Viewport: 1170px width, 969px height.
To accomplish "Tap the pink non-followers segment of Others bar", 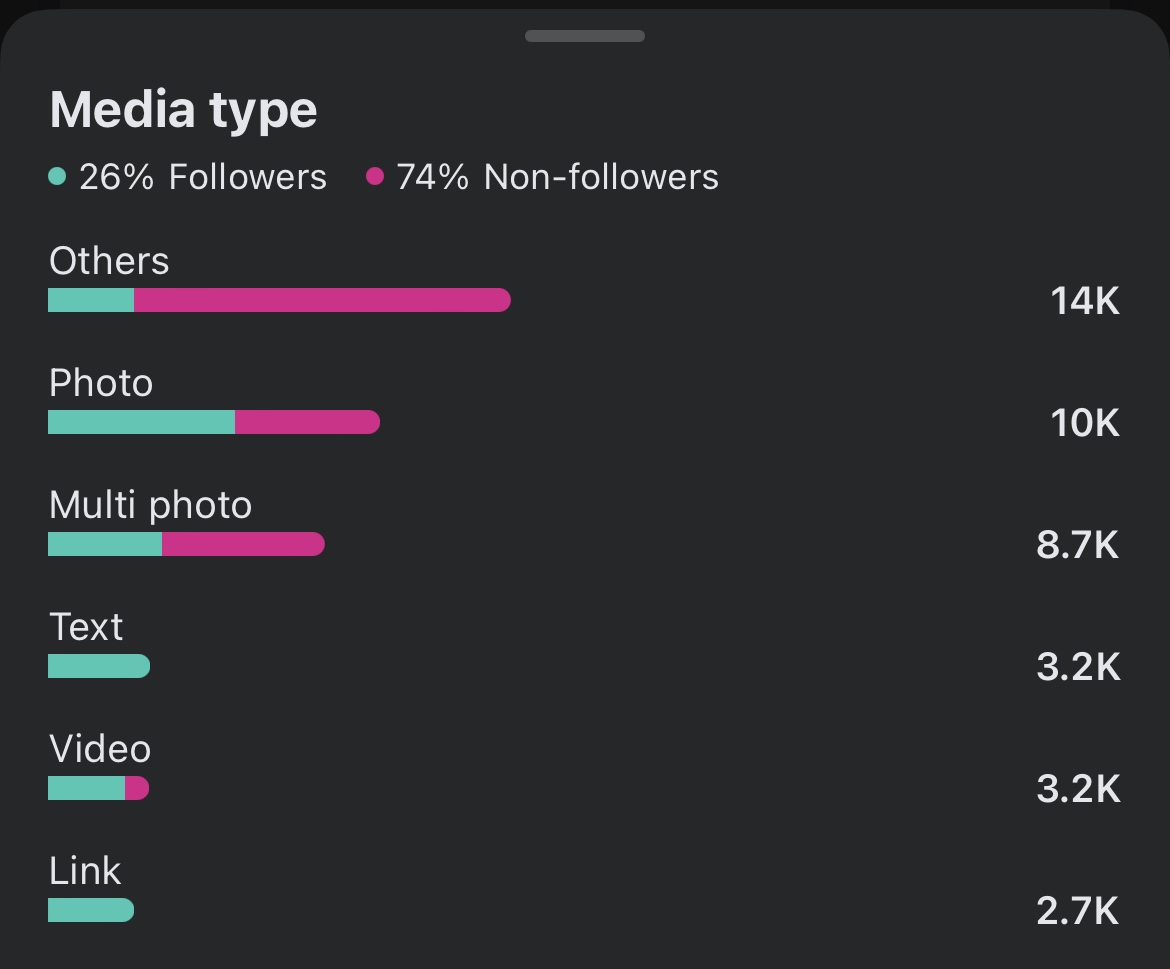I will tap(322, 300).
